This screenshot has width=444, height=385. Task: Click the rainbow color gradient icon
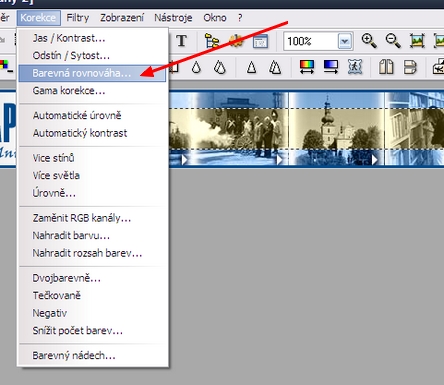(x=307, y=67)
